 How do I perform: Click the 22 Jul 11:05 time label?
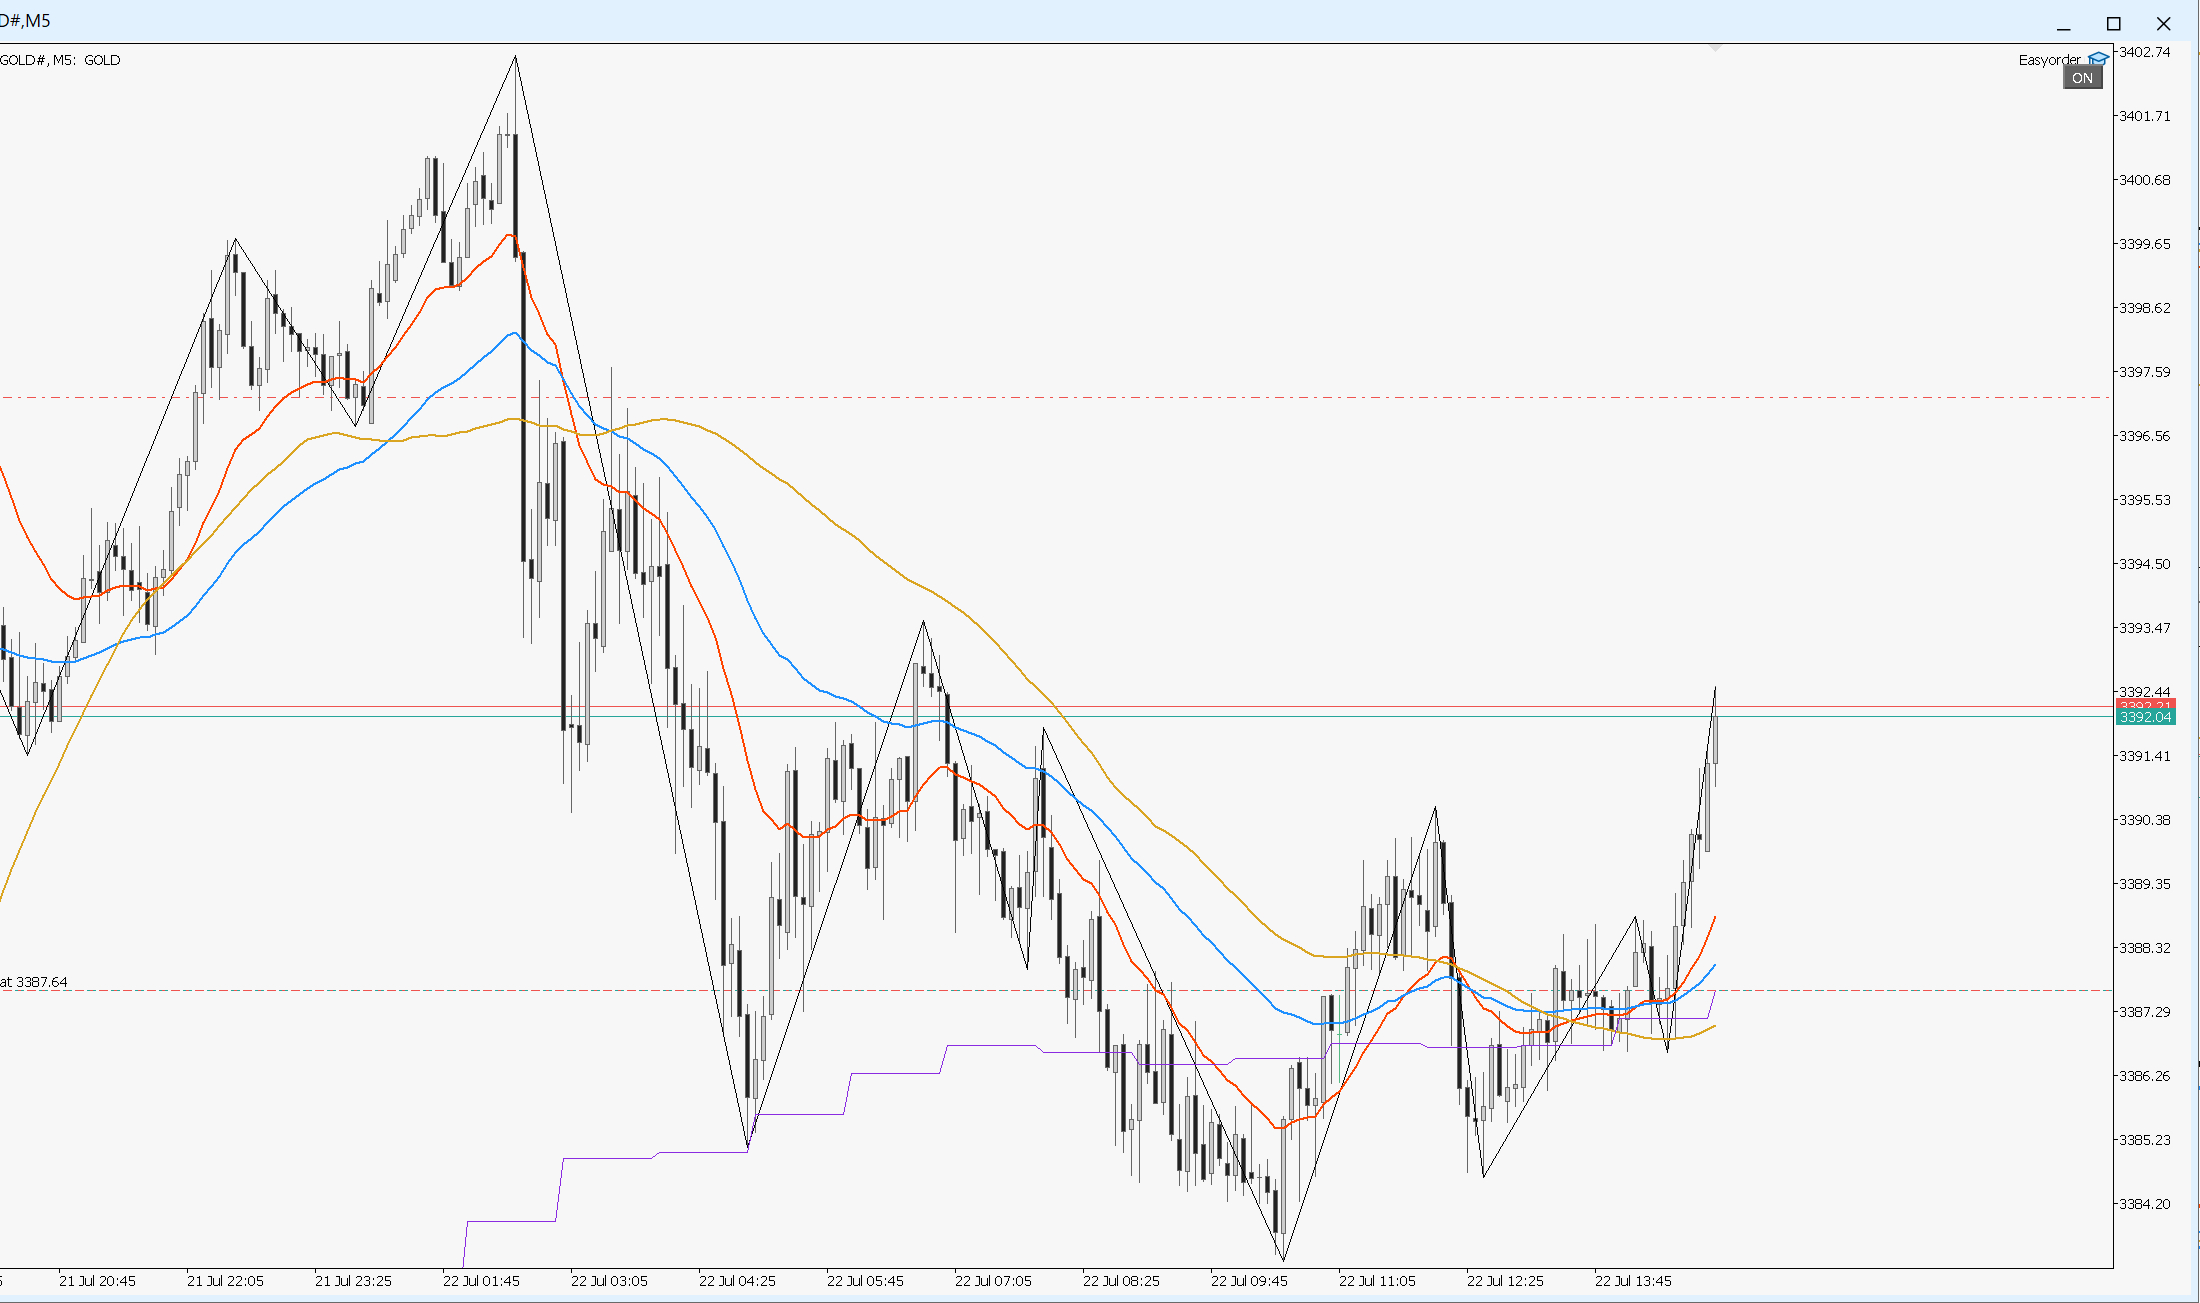click(x=1377, y=1281)
